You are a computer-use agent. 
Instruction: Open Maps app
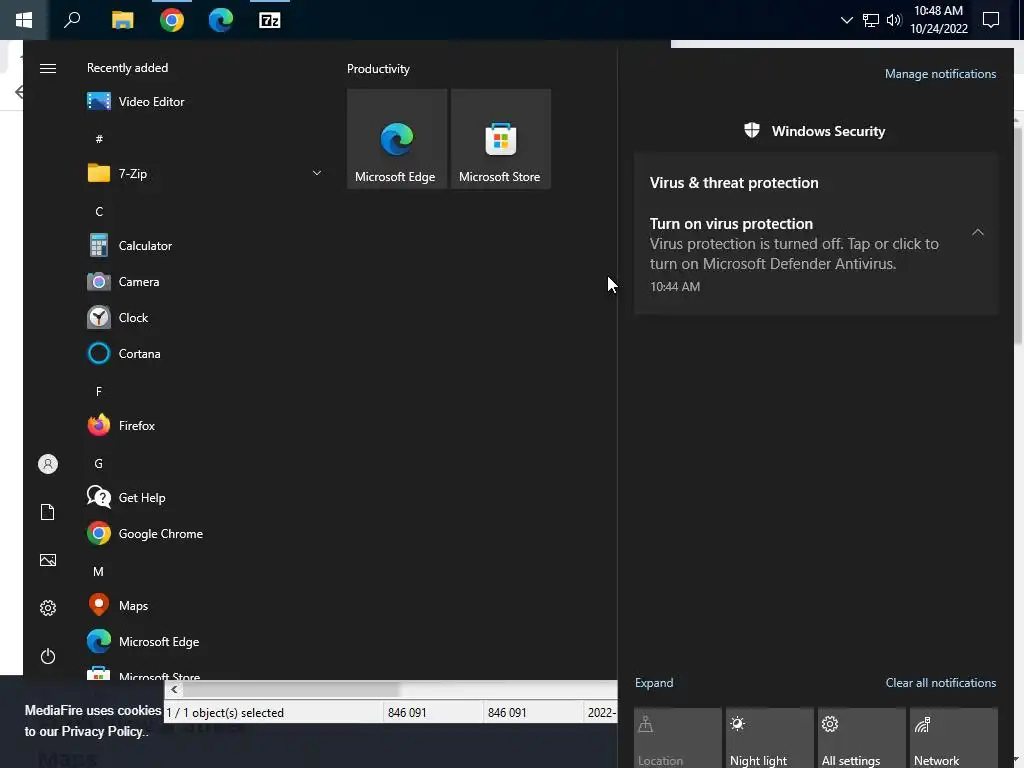point(206,605)
